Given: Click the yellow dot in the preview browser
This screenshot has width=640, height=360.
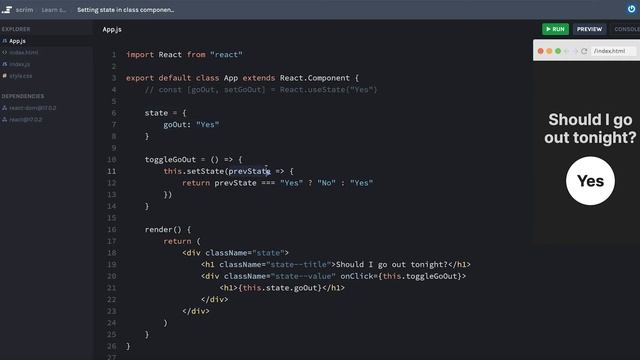Looking at the screenshot, I should pyautogui.click(x=549, y=51).
